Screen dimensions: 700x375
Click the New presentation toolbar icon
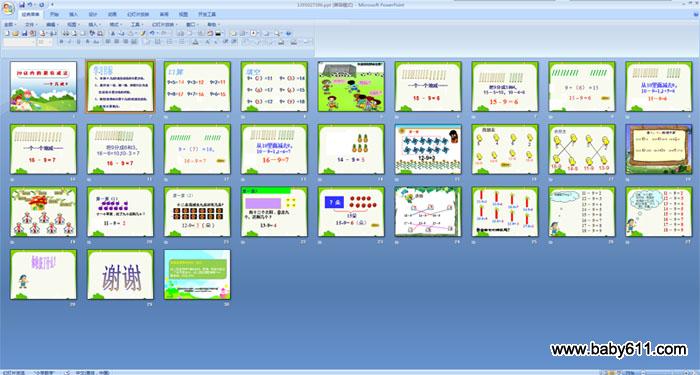(x=7, y=33)
